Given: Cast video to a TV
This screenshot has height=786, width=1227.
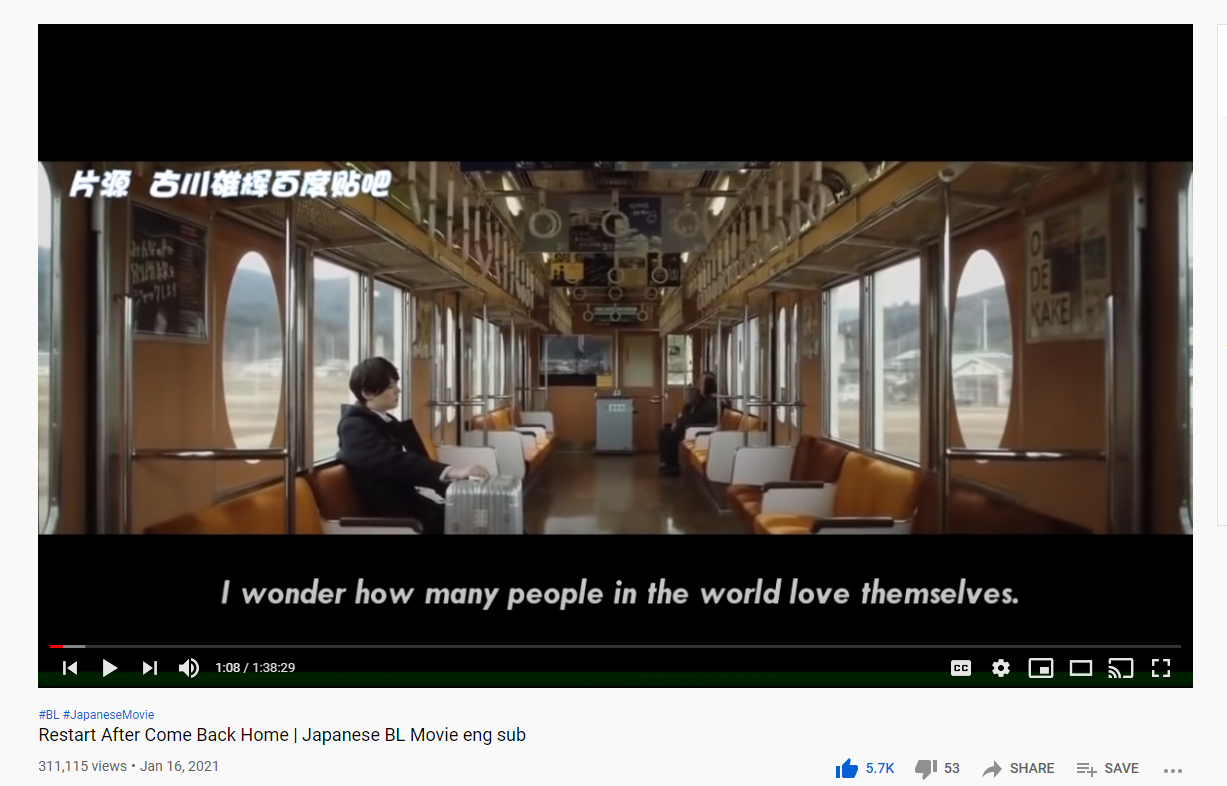Looking at the screenshot, I should click(x=1121, y=668).
